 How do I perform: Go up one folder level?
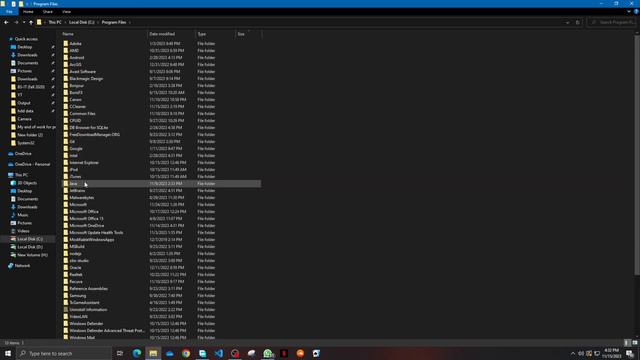(x=31, y=22)
